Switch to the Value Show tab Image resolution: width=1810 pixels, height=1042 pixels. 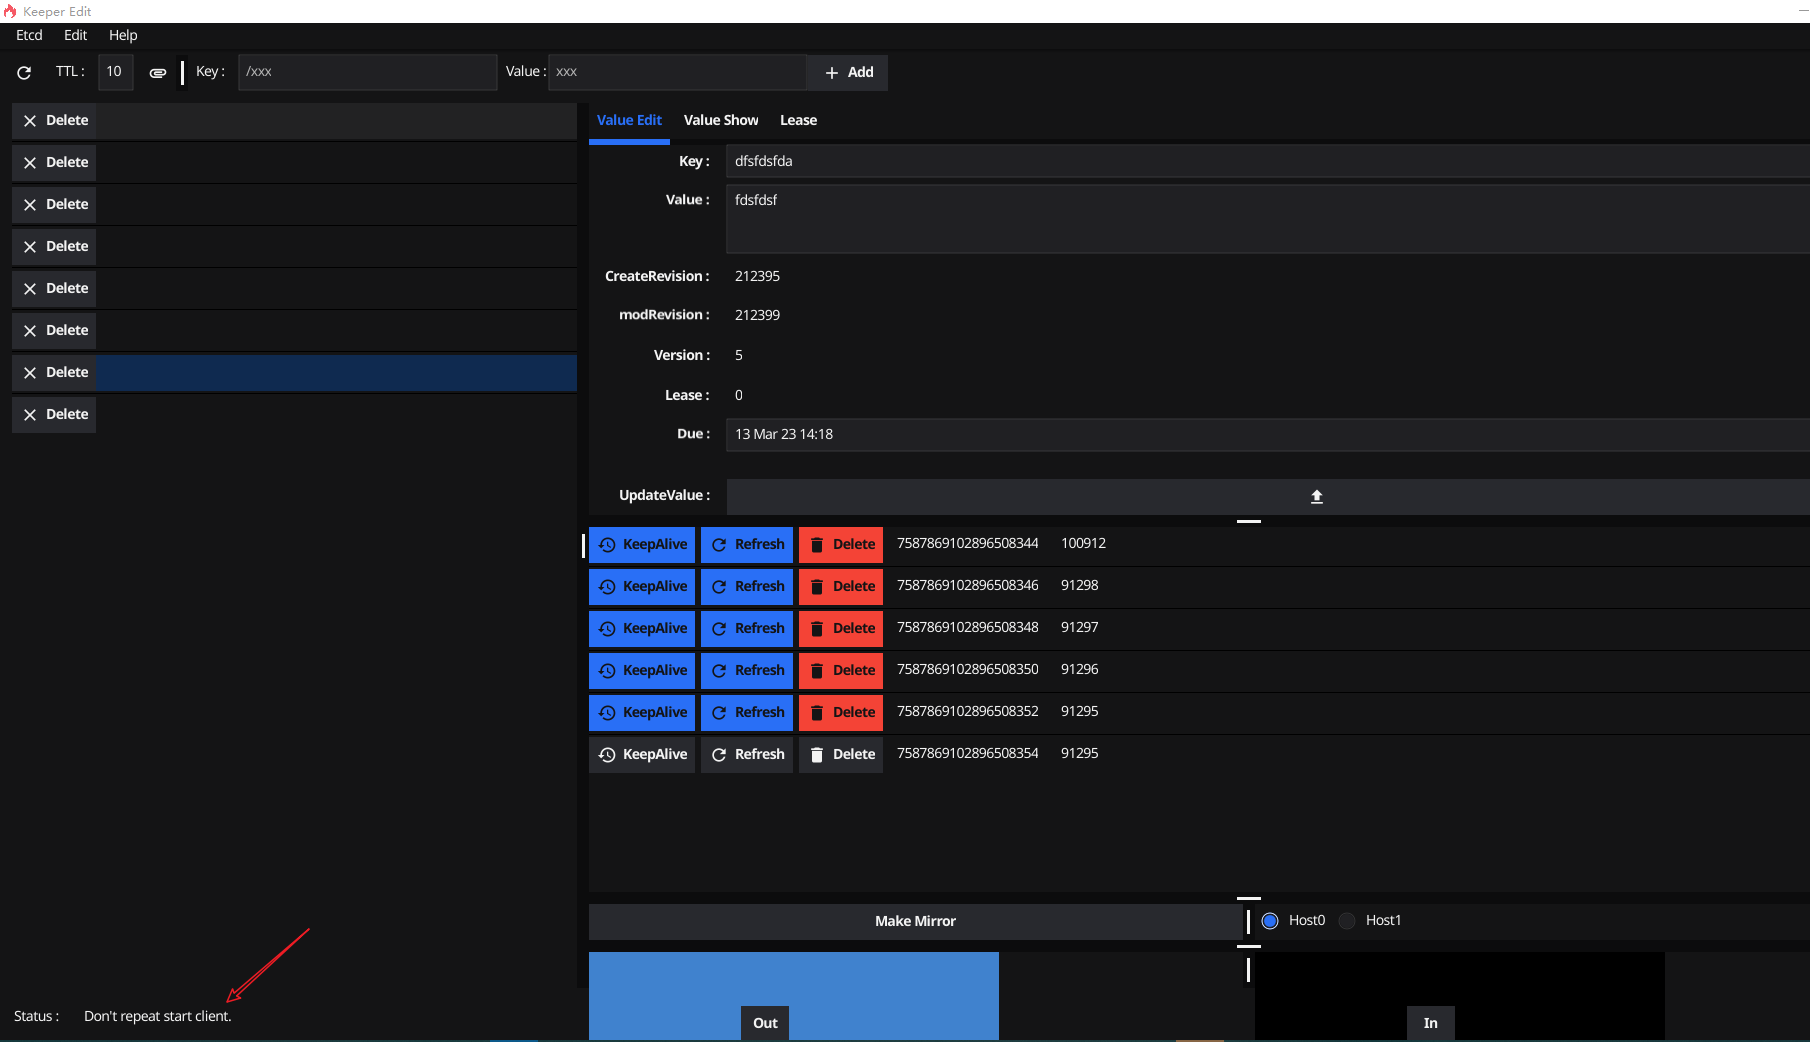tap(721, 120)
